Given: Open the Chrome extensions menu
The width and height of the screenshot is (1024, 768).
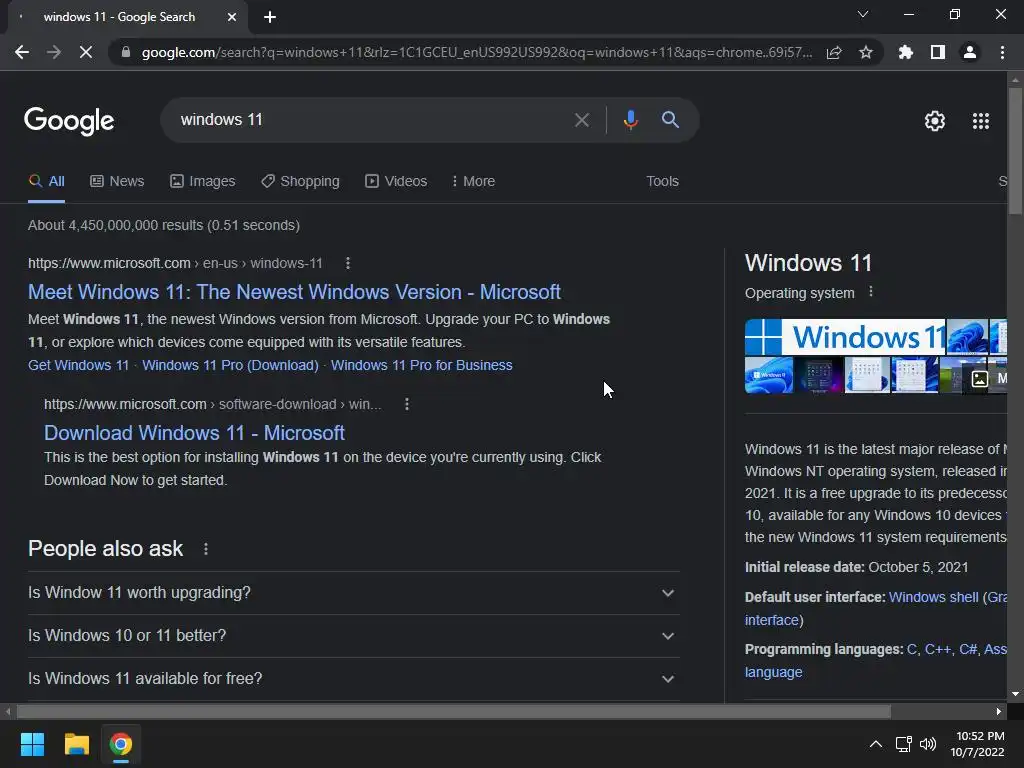Looking at the screenshot, I should (x=906, y=52).
